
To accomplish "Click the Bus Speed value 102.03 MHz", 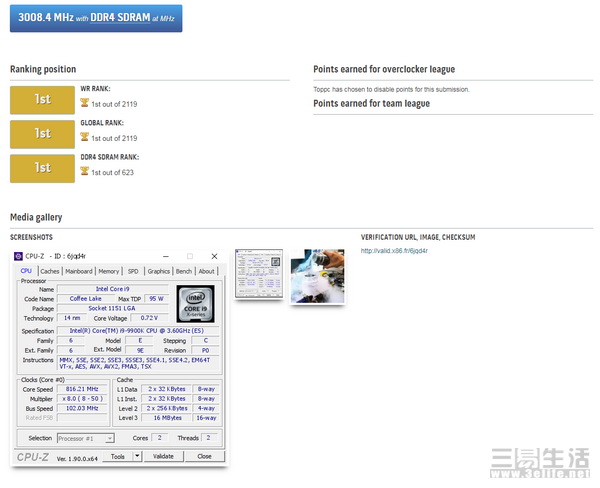I will pos(82,408).
